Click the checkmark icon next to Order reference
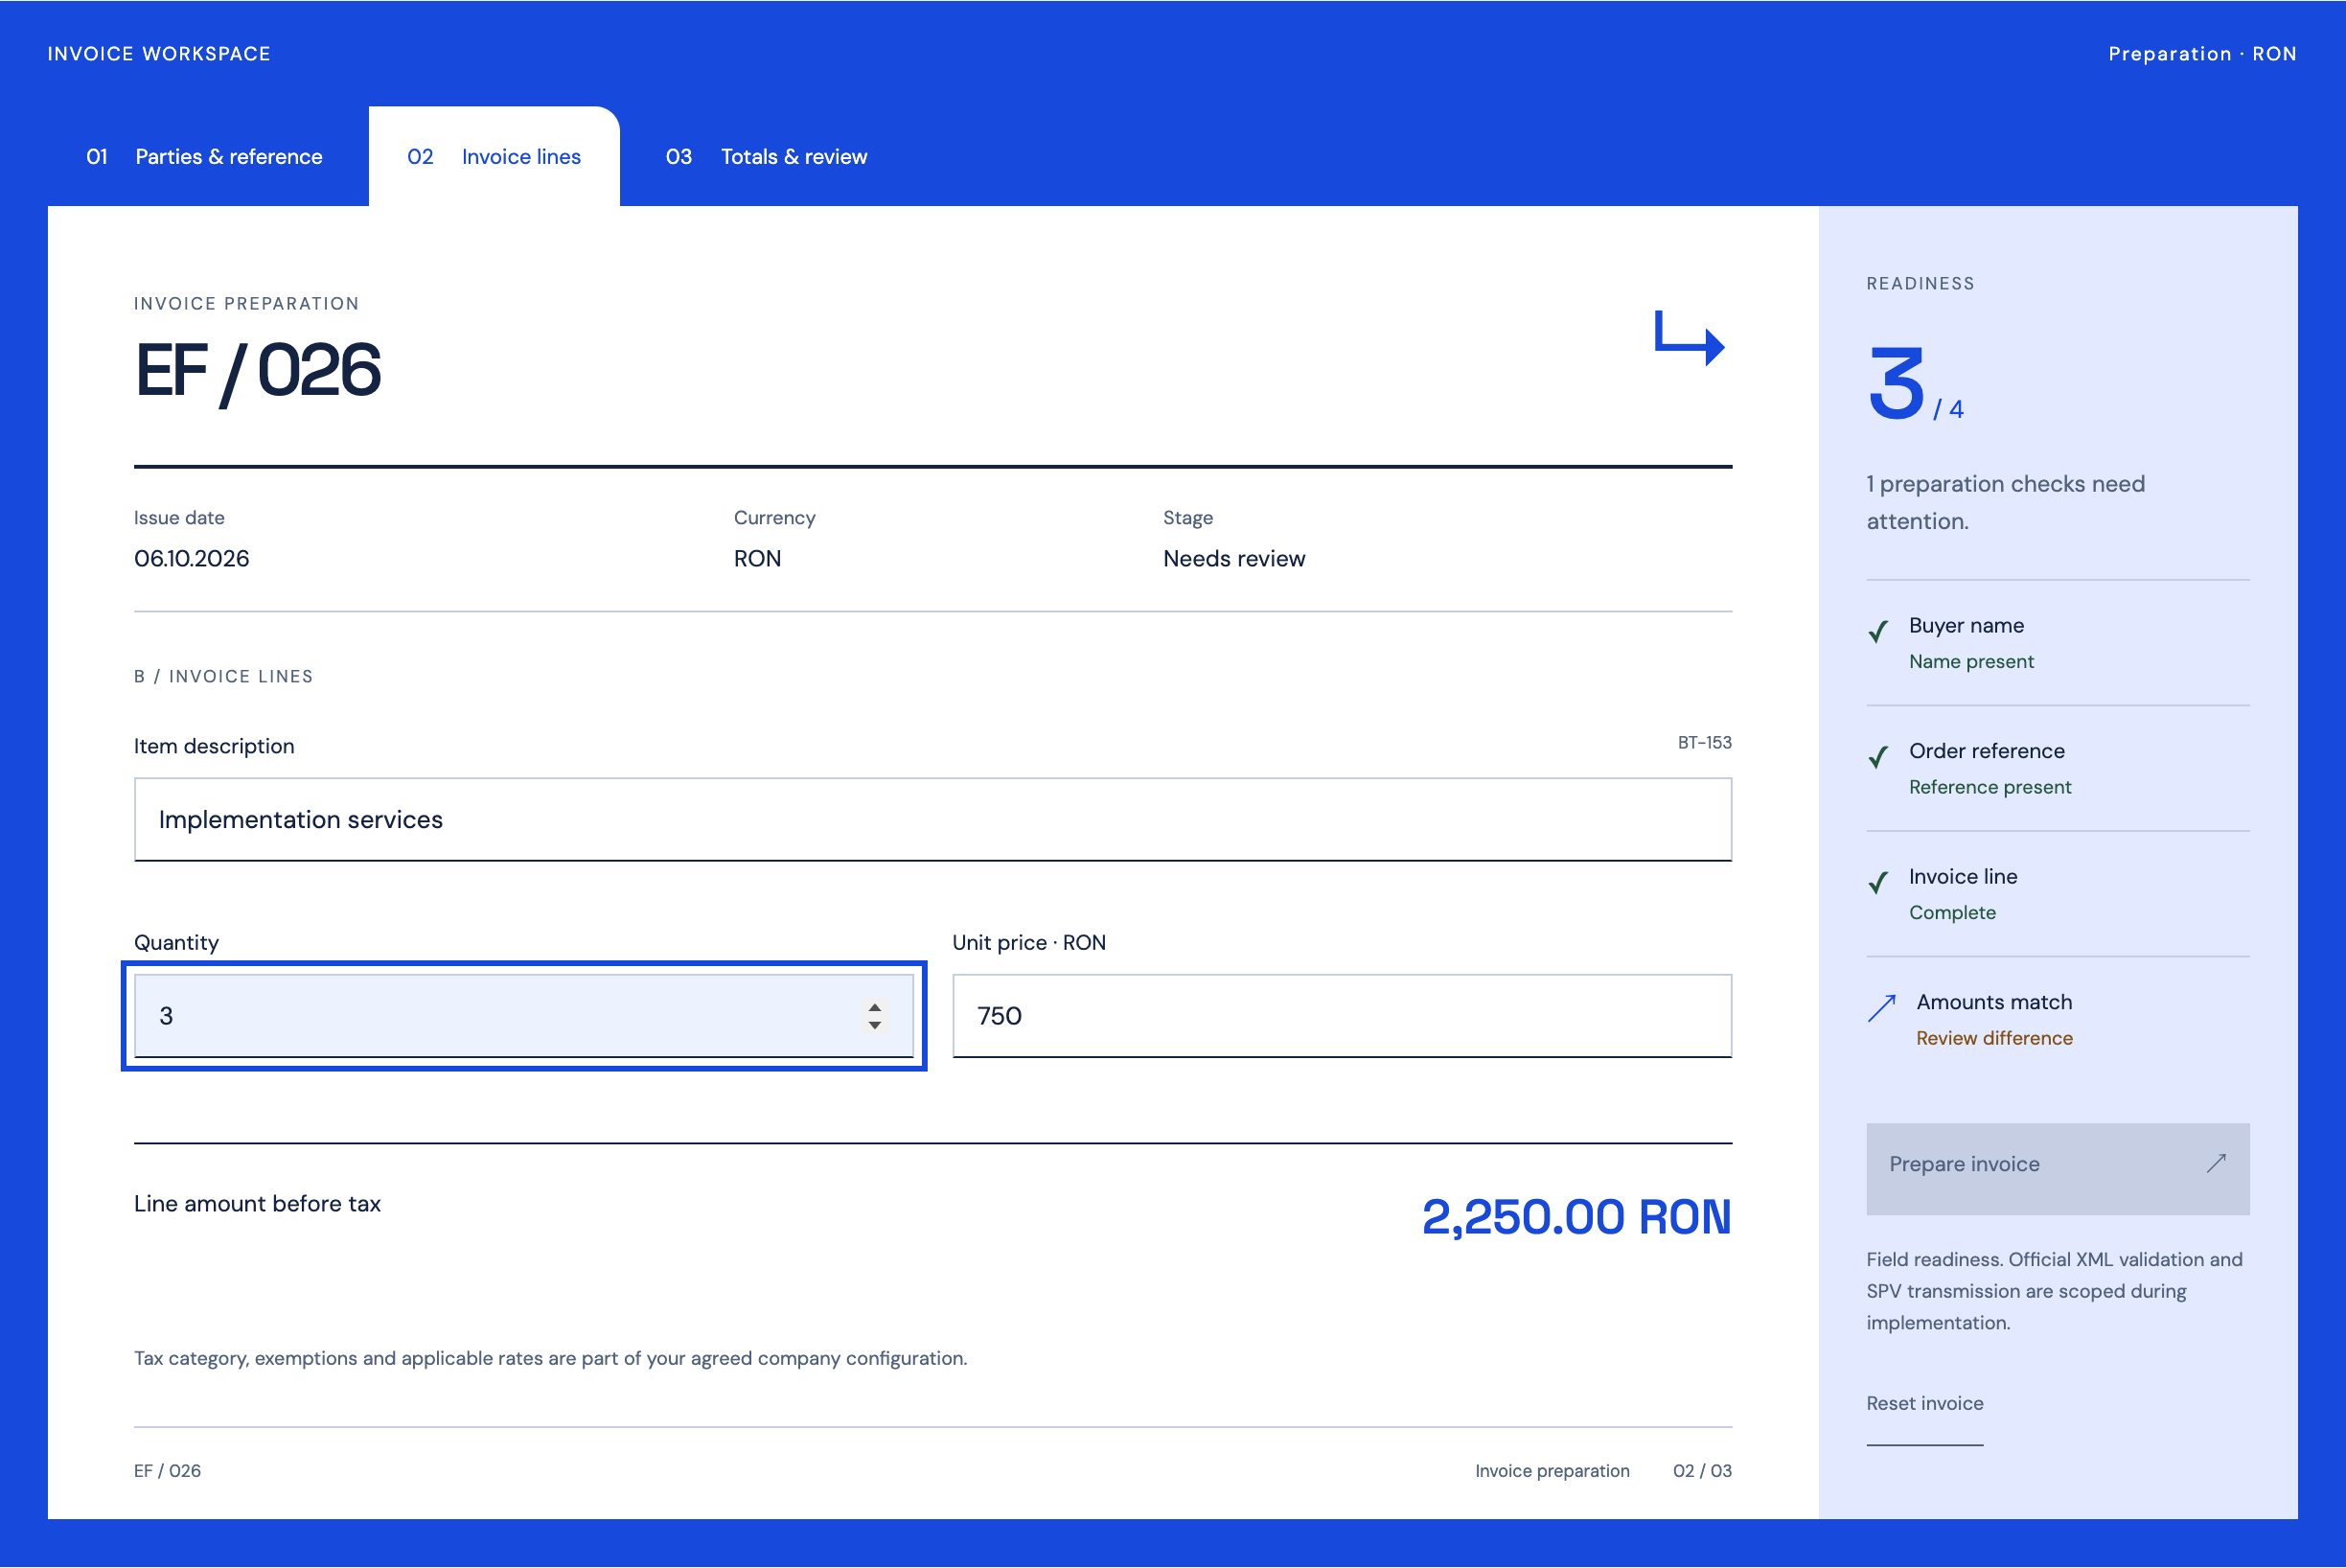Screen dimensions: 2346x1568 (x=1878, y=757)
